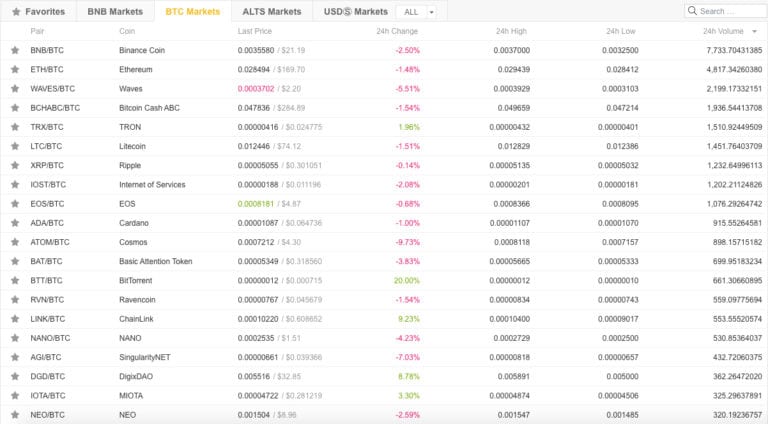Switch to USDⓈ Markets tab

(x=356, y=11)
